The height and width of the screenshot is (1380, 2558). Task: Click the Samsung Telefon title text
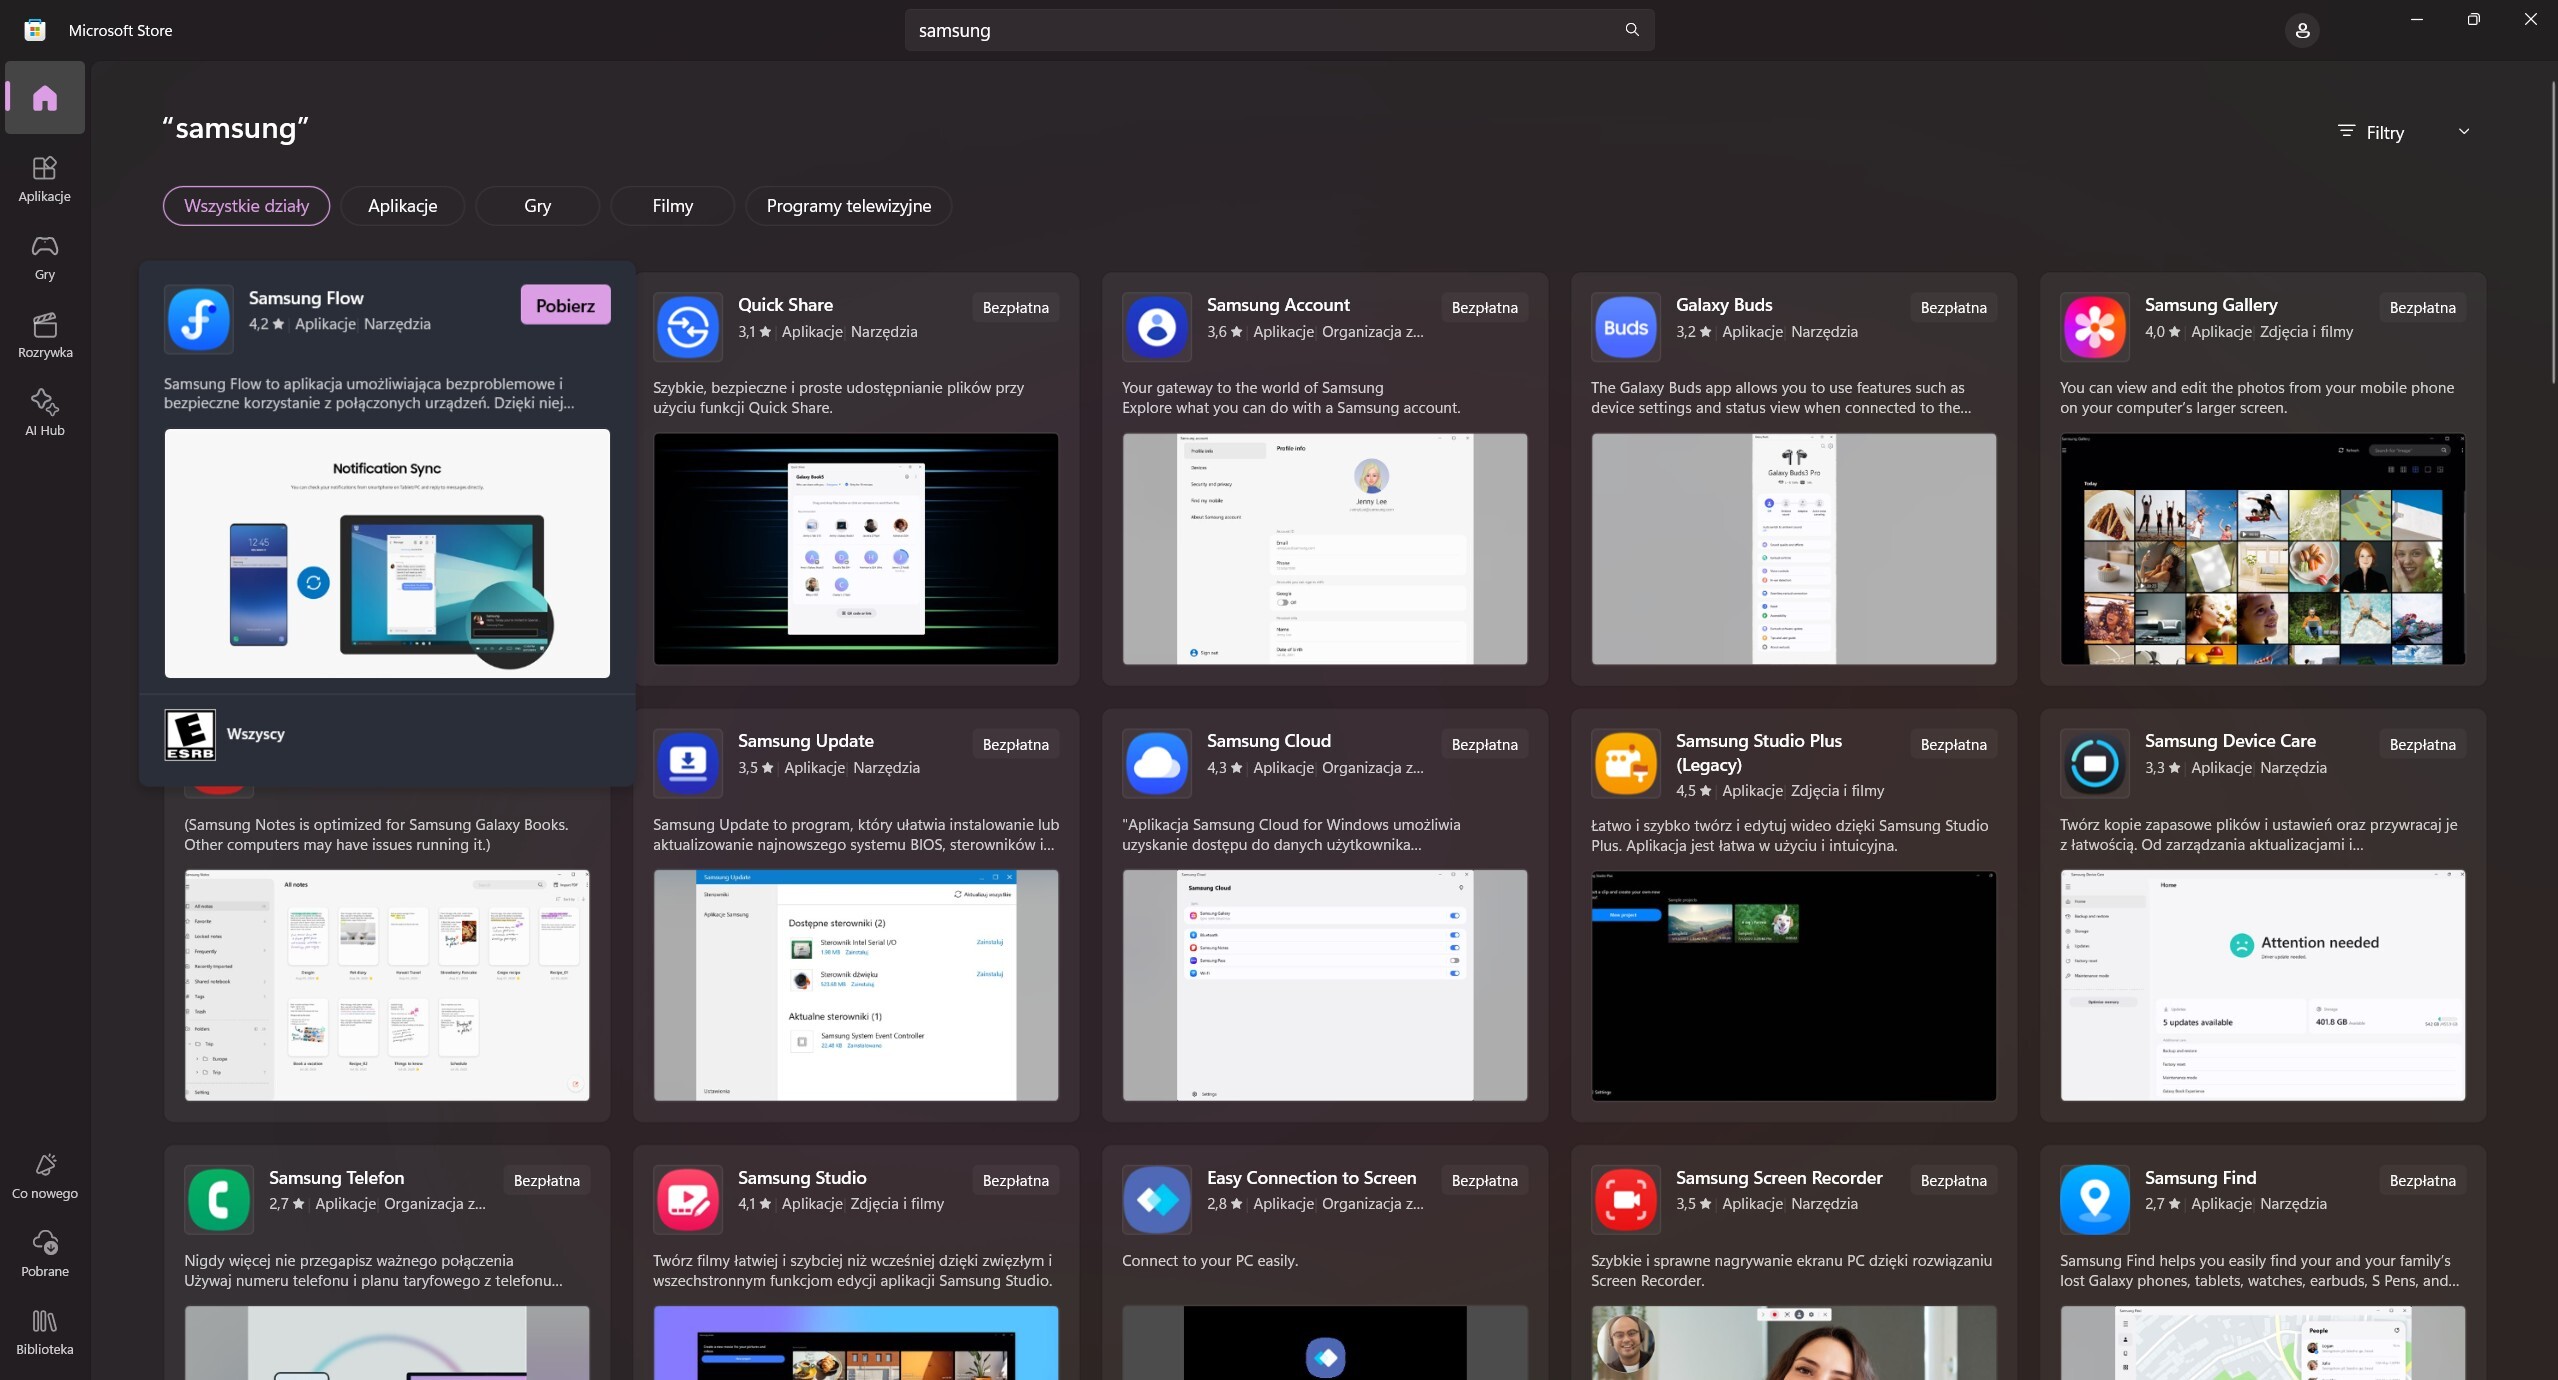pos(337,1178)
